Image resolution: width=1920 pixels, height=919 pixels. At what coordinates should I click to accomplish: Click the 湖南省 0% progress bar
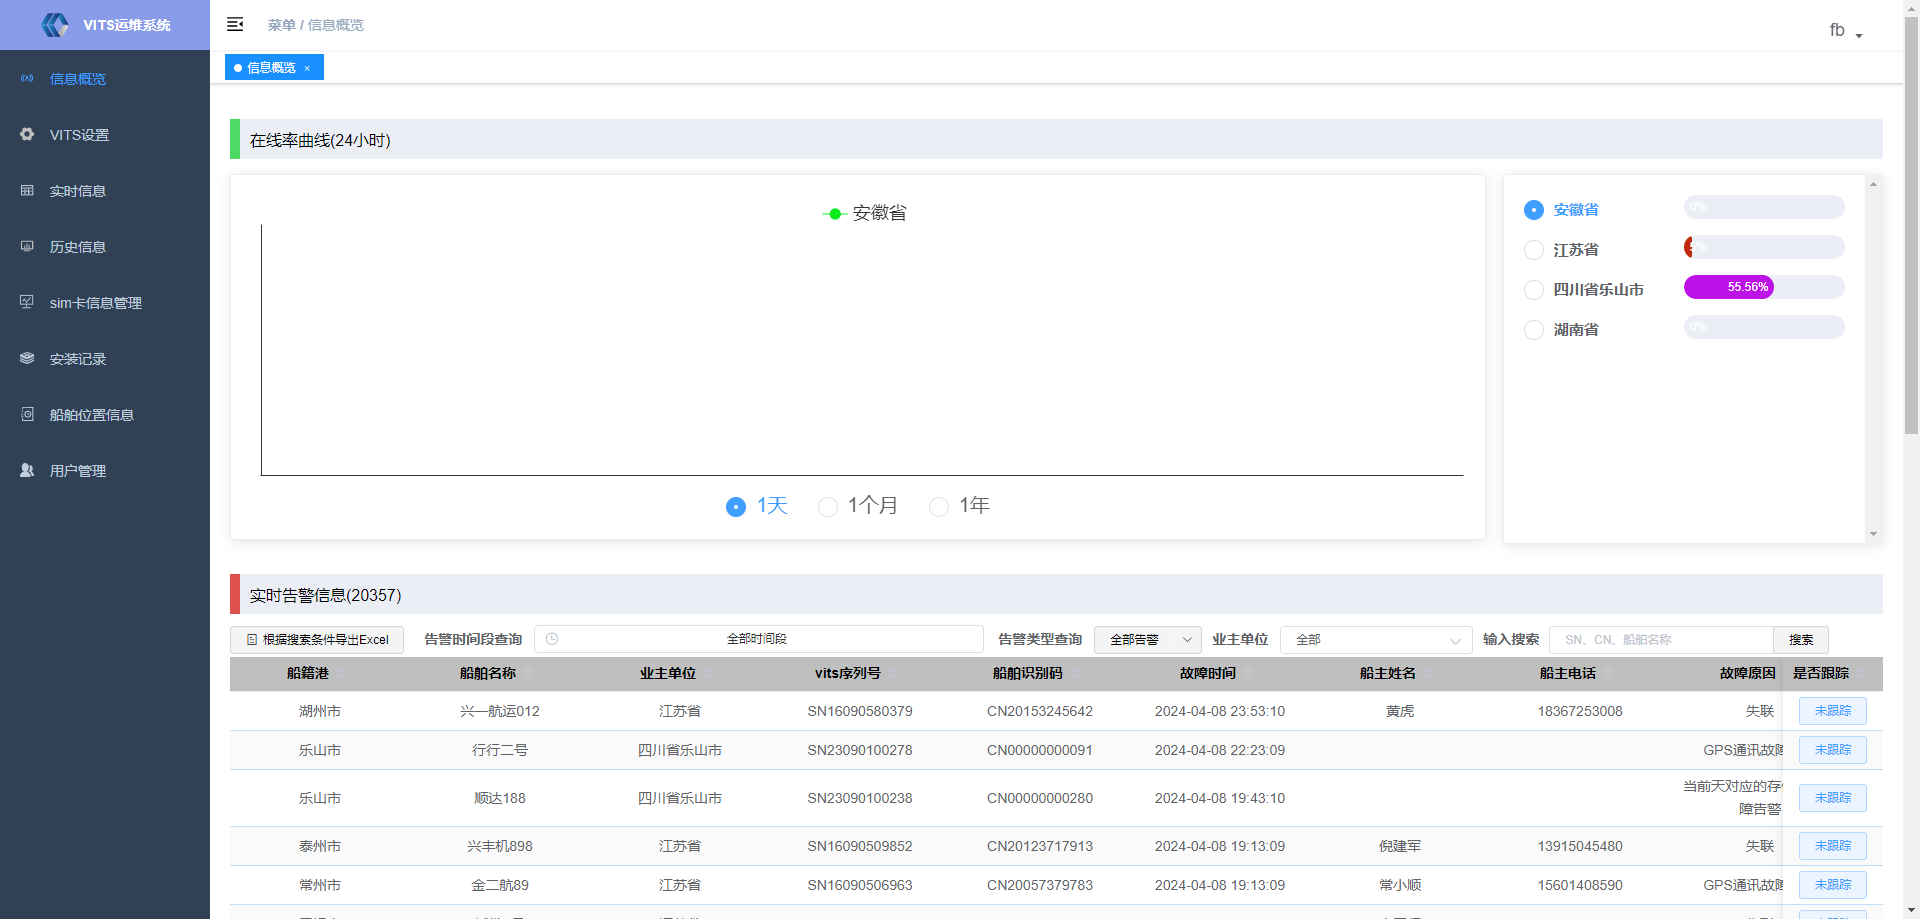tap(1764, 327)
